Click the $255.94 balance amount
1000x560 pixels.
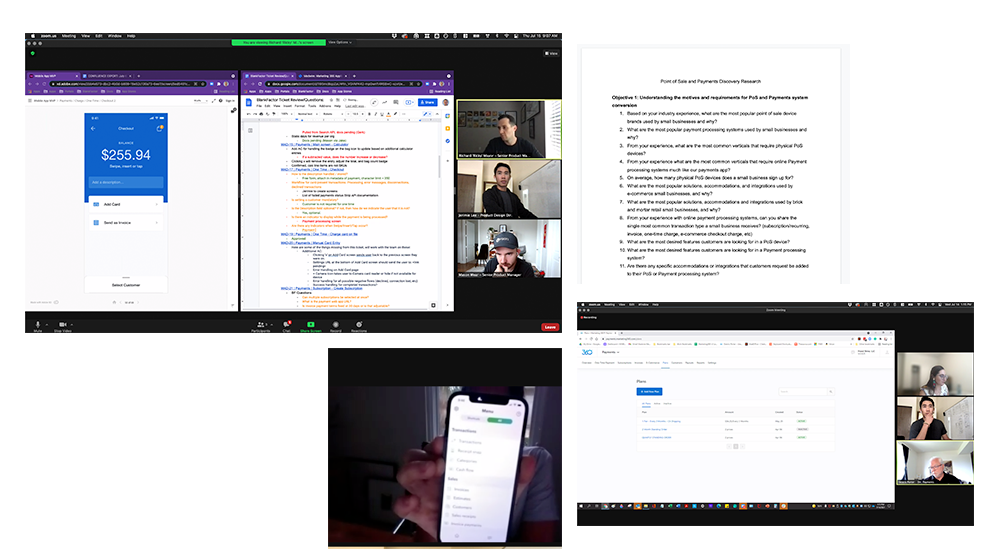coord(126,155)
